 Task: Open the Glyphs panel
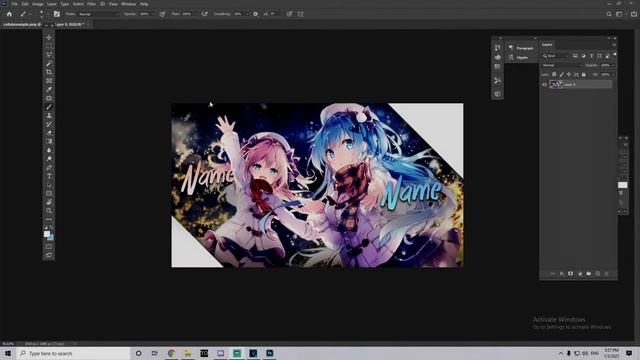click(521, 58)
